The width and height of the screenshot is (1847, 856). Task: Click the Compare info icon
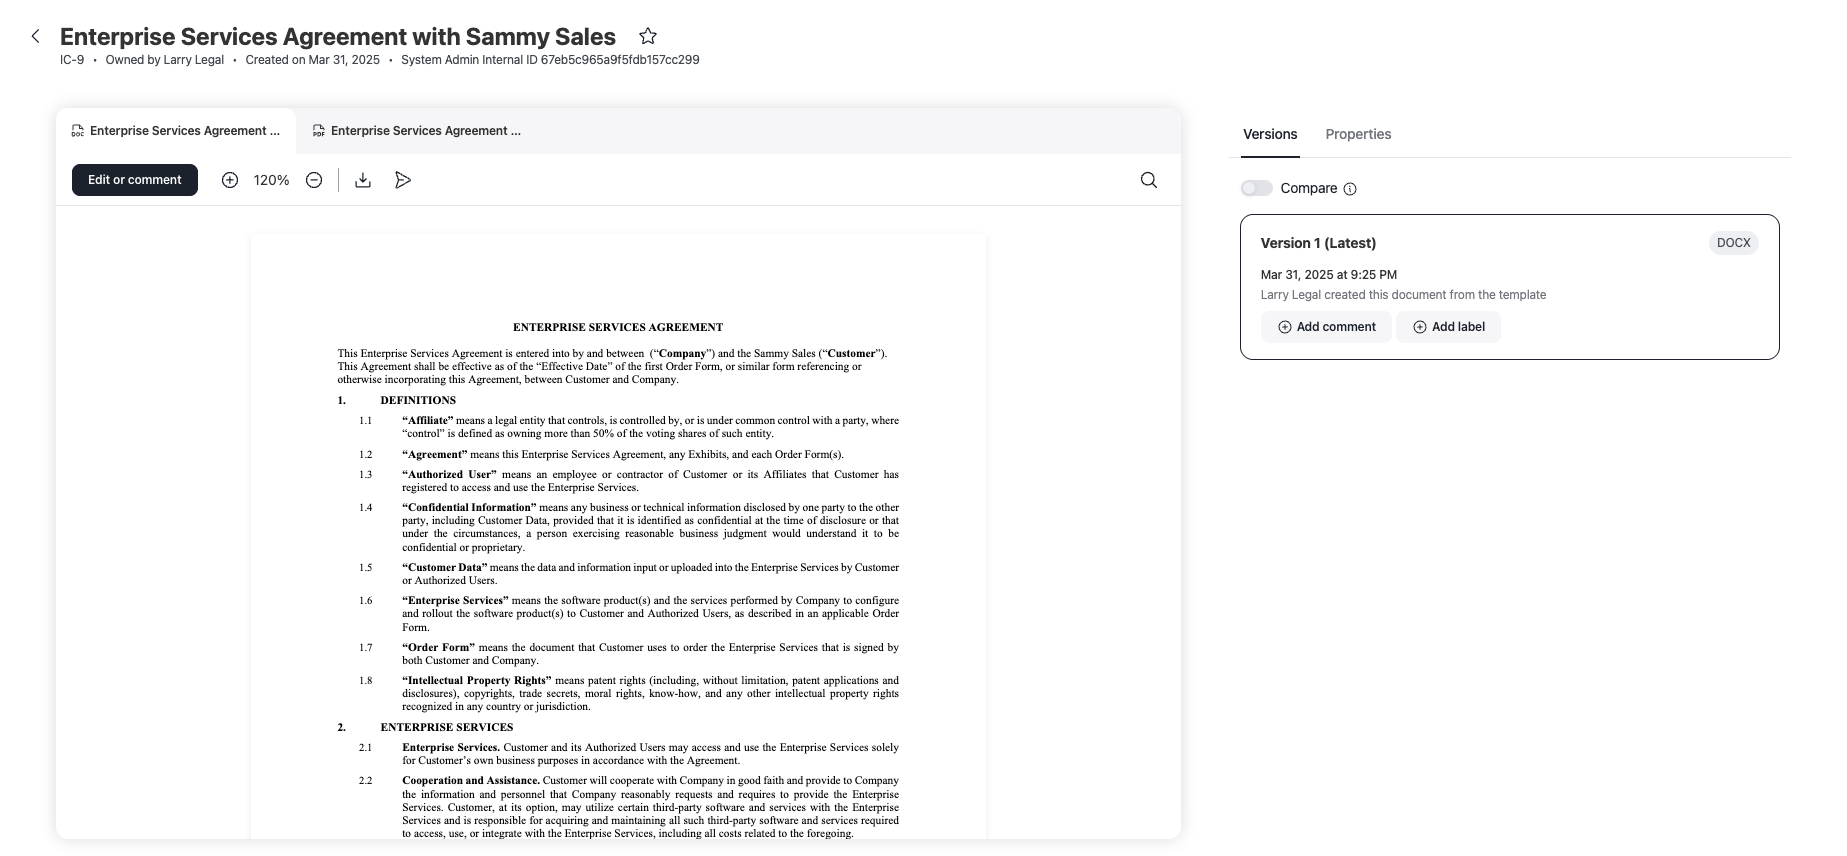tap(1350, 189)
